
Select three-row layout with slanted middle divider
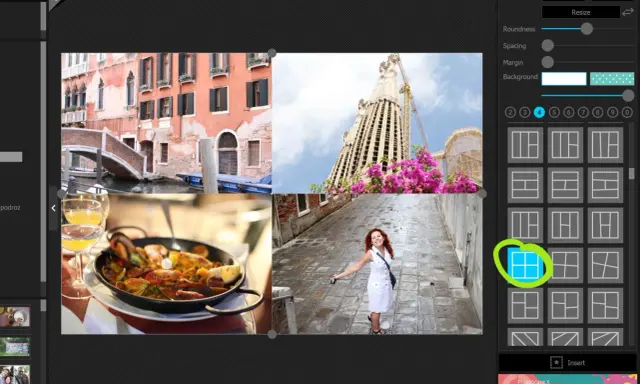tap(565, 185)
